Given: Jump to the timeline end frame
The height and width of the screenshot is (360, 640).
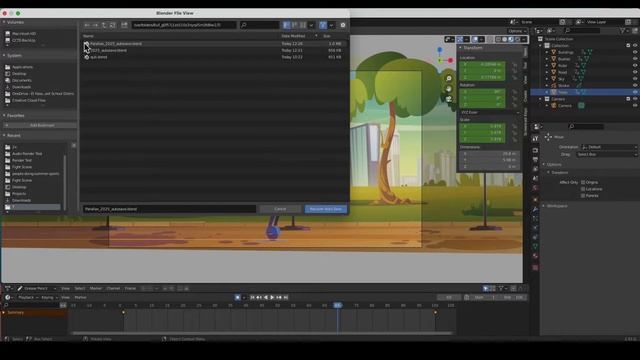Looking at the screenshot, I should click(286, 298).
